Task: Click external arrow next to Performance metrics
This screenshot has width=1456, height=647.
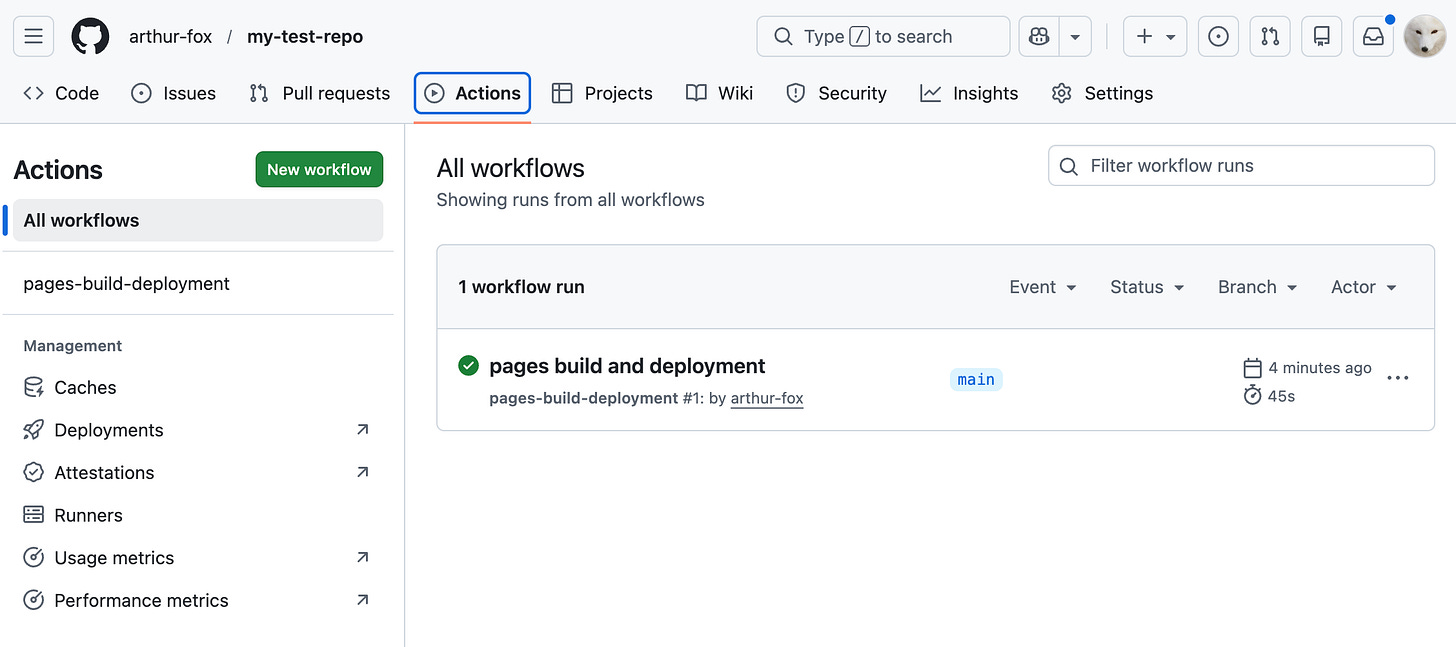Action: coord(362,600)
